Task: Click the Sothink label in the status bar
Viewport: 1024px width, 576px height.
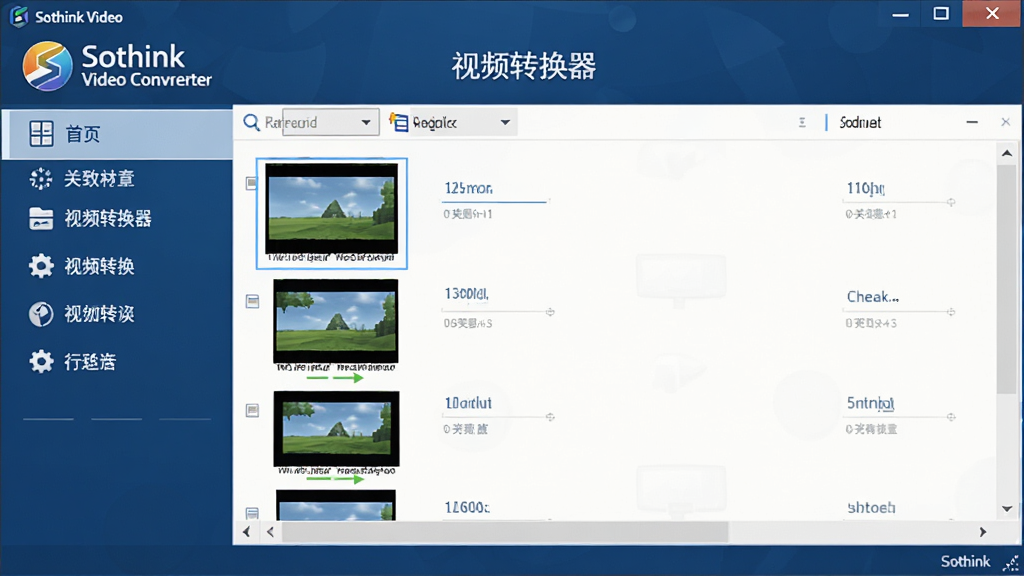Action: (x=965, y=562)
